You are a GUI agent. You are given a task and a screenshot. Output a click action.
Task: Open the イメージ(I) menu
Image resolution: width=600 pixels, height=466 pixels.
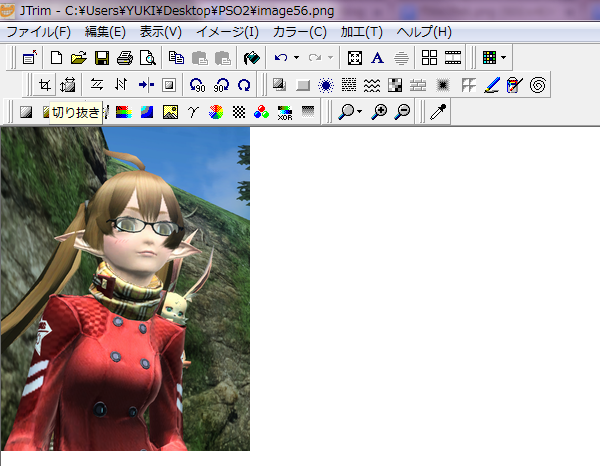coord(227,32)
